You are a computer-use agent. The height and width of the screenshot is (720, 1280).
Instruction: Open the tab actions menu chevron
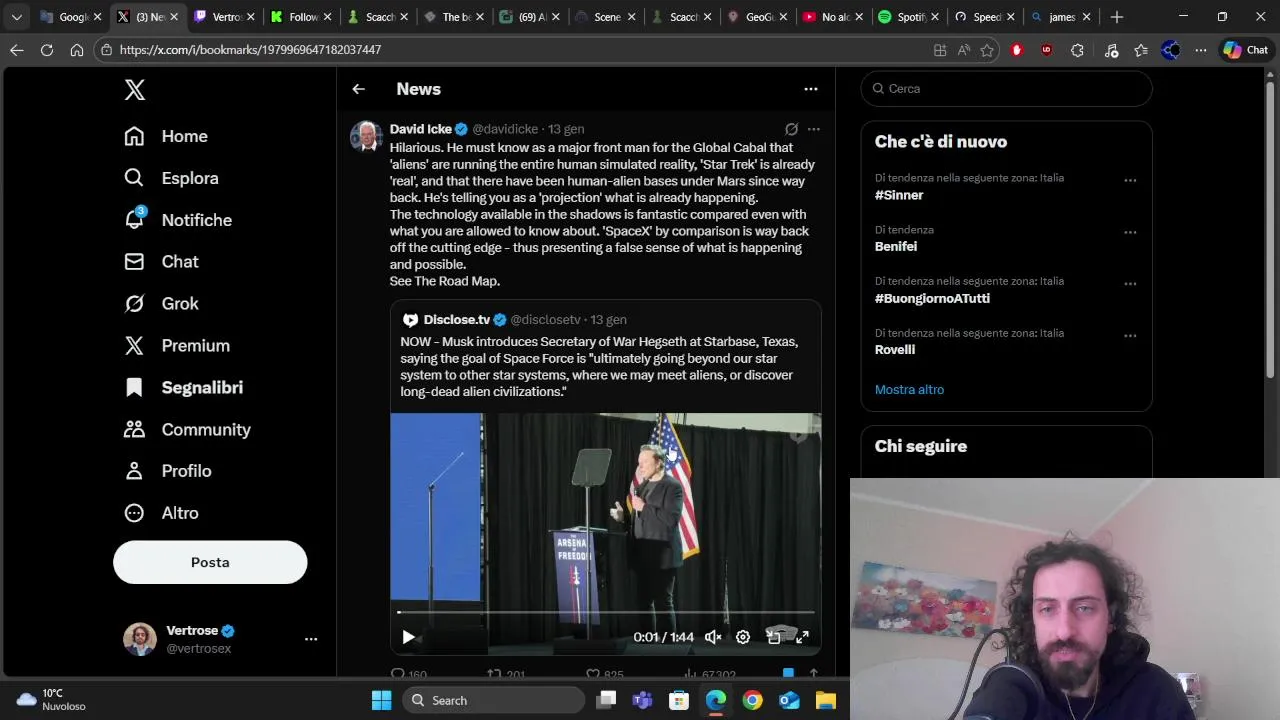point(17,17)
